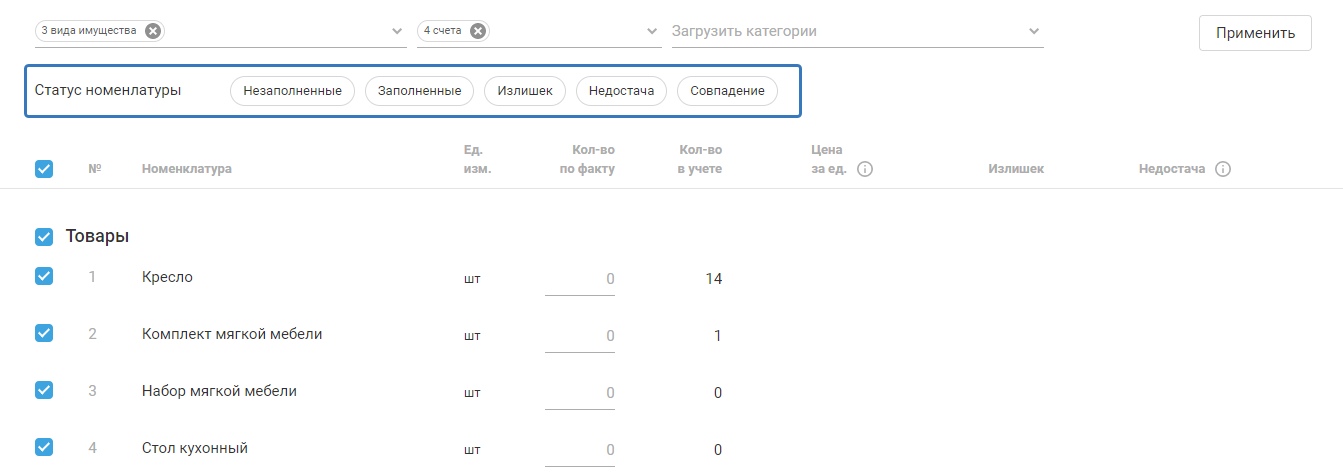Viewport: 1343px width, 476px height.
Task: Show info for 'Цена за ед.' column
Action: 866,169
